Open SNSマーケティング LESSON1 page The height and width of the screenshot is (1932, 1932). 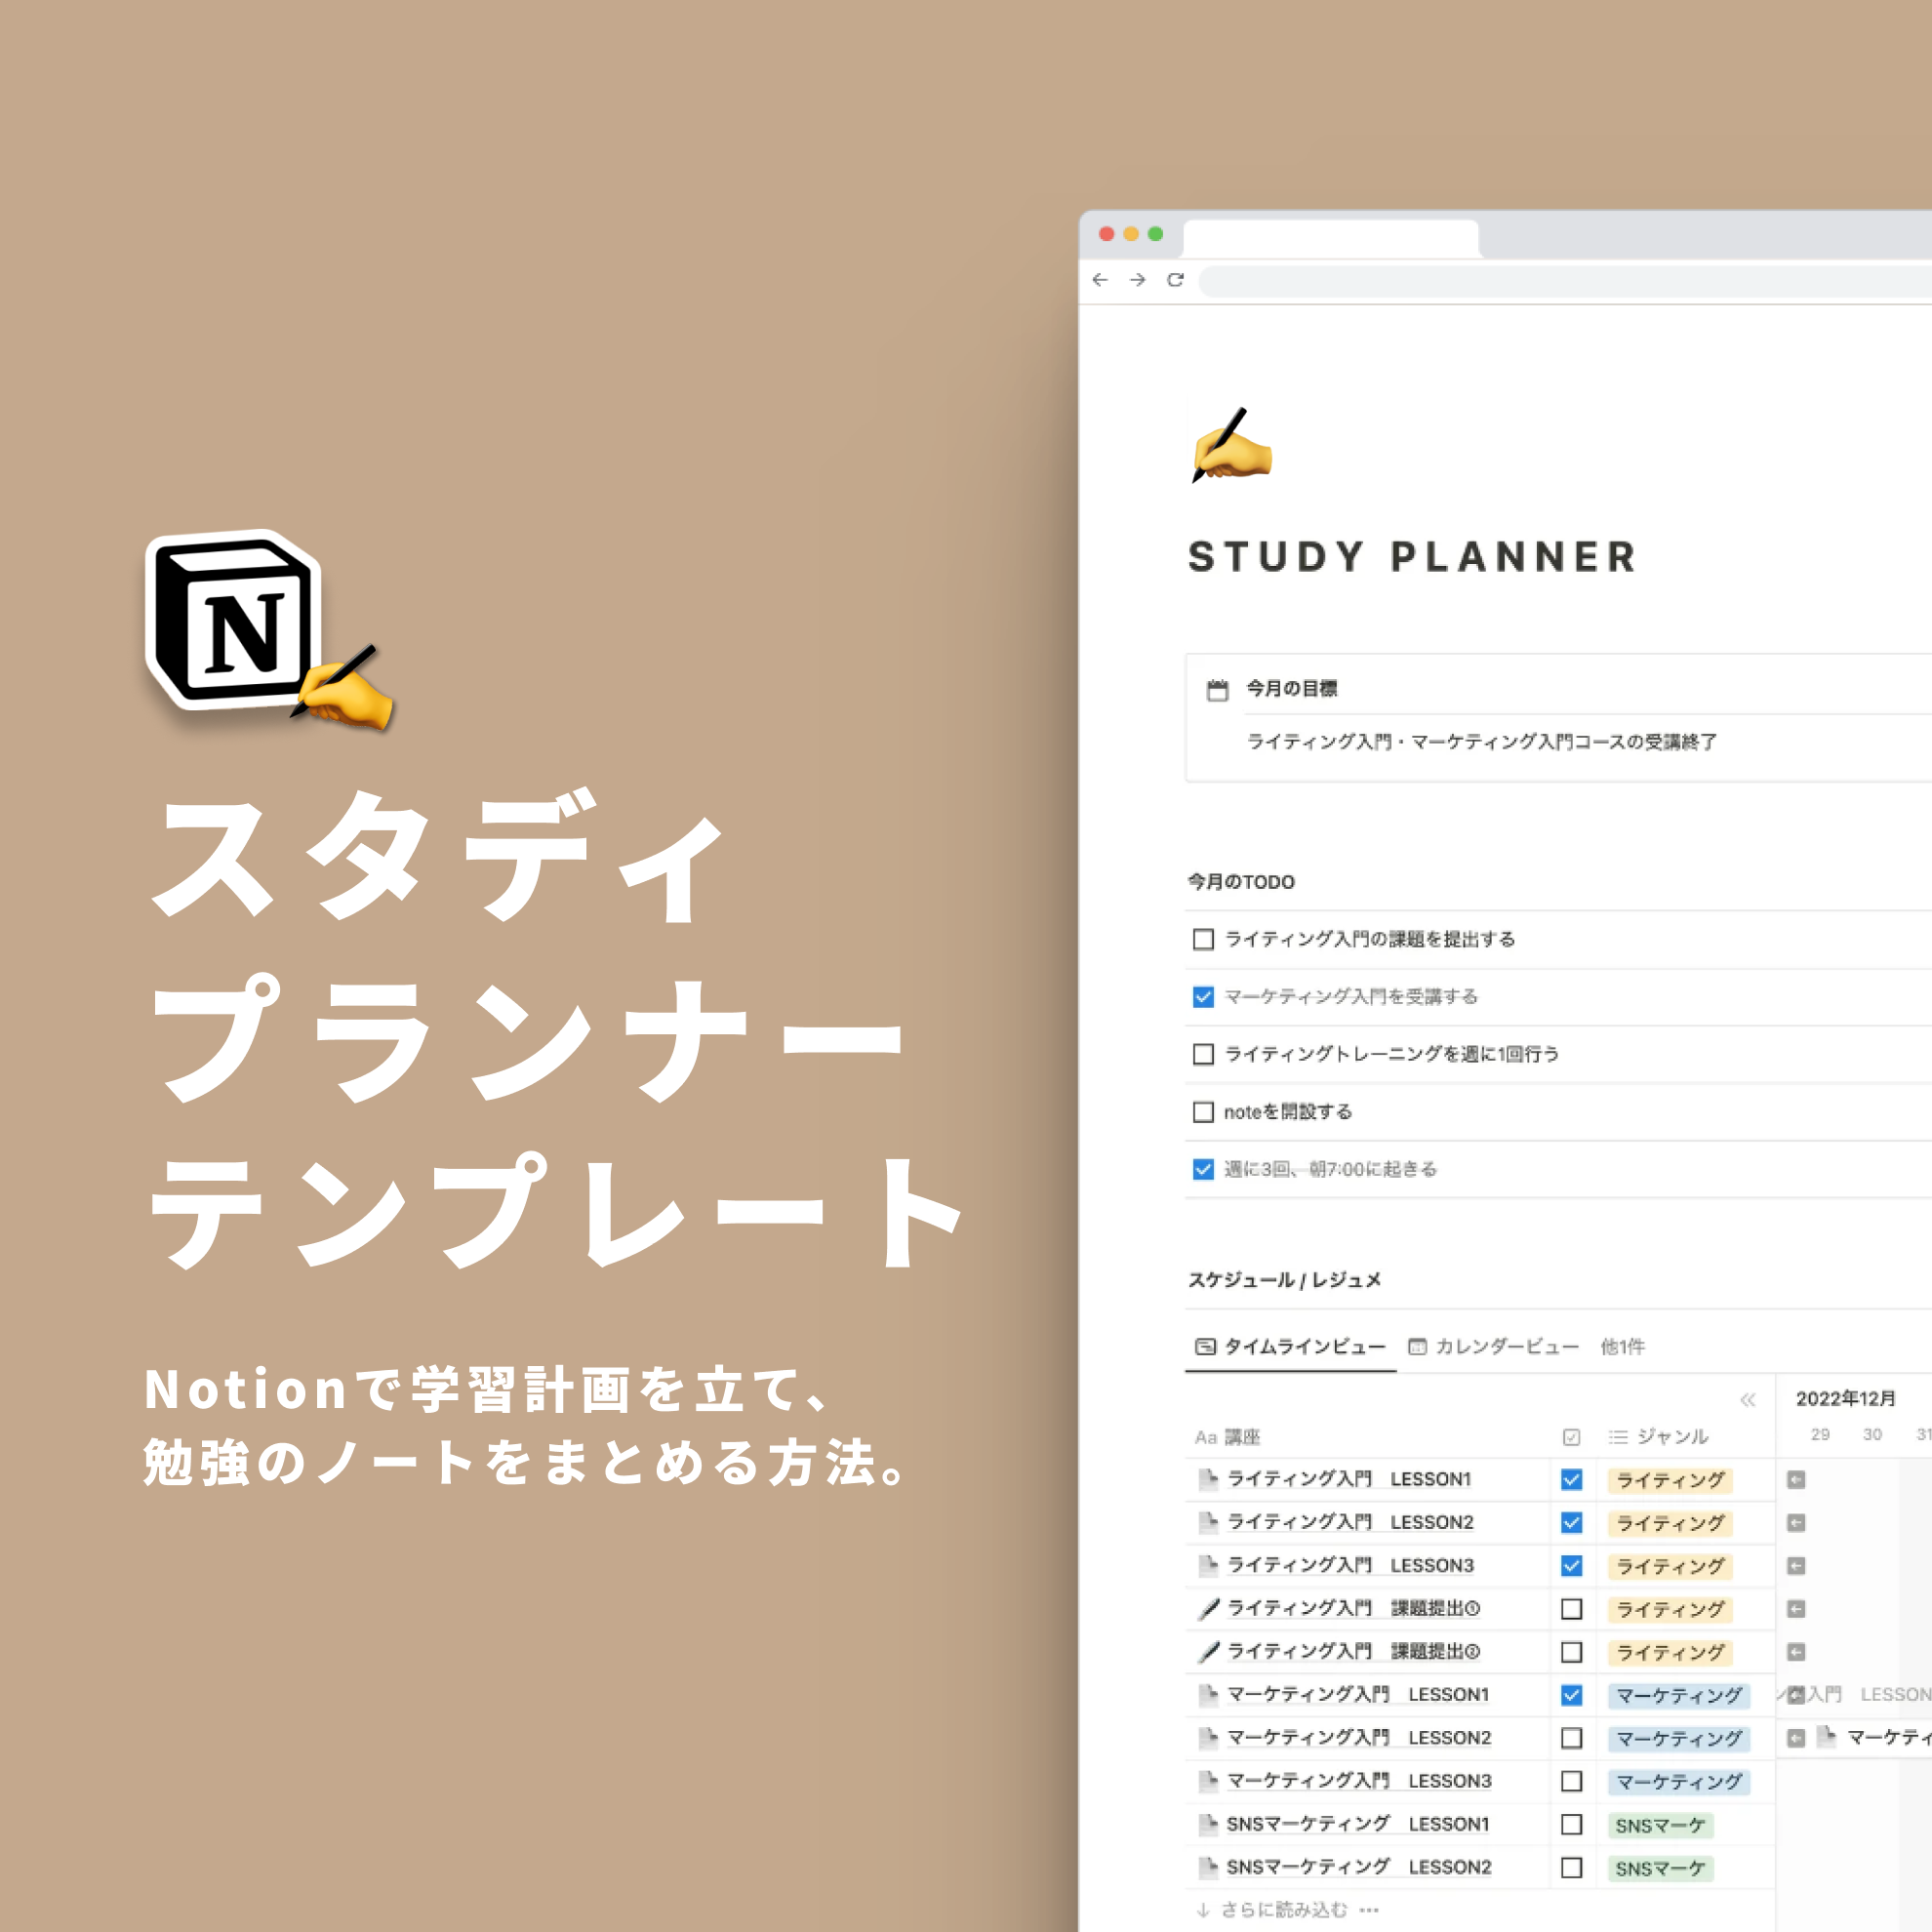[1358, 1825]
